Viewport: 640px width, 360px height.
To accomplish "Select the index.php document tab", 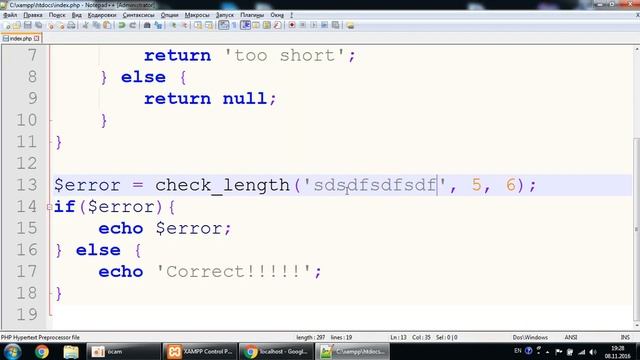I will click(20, 38).
